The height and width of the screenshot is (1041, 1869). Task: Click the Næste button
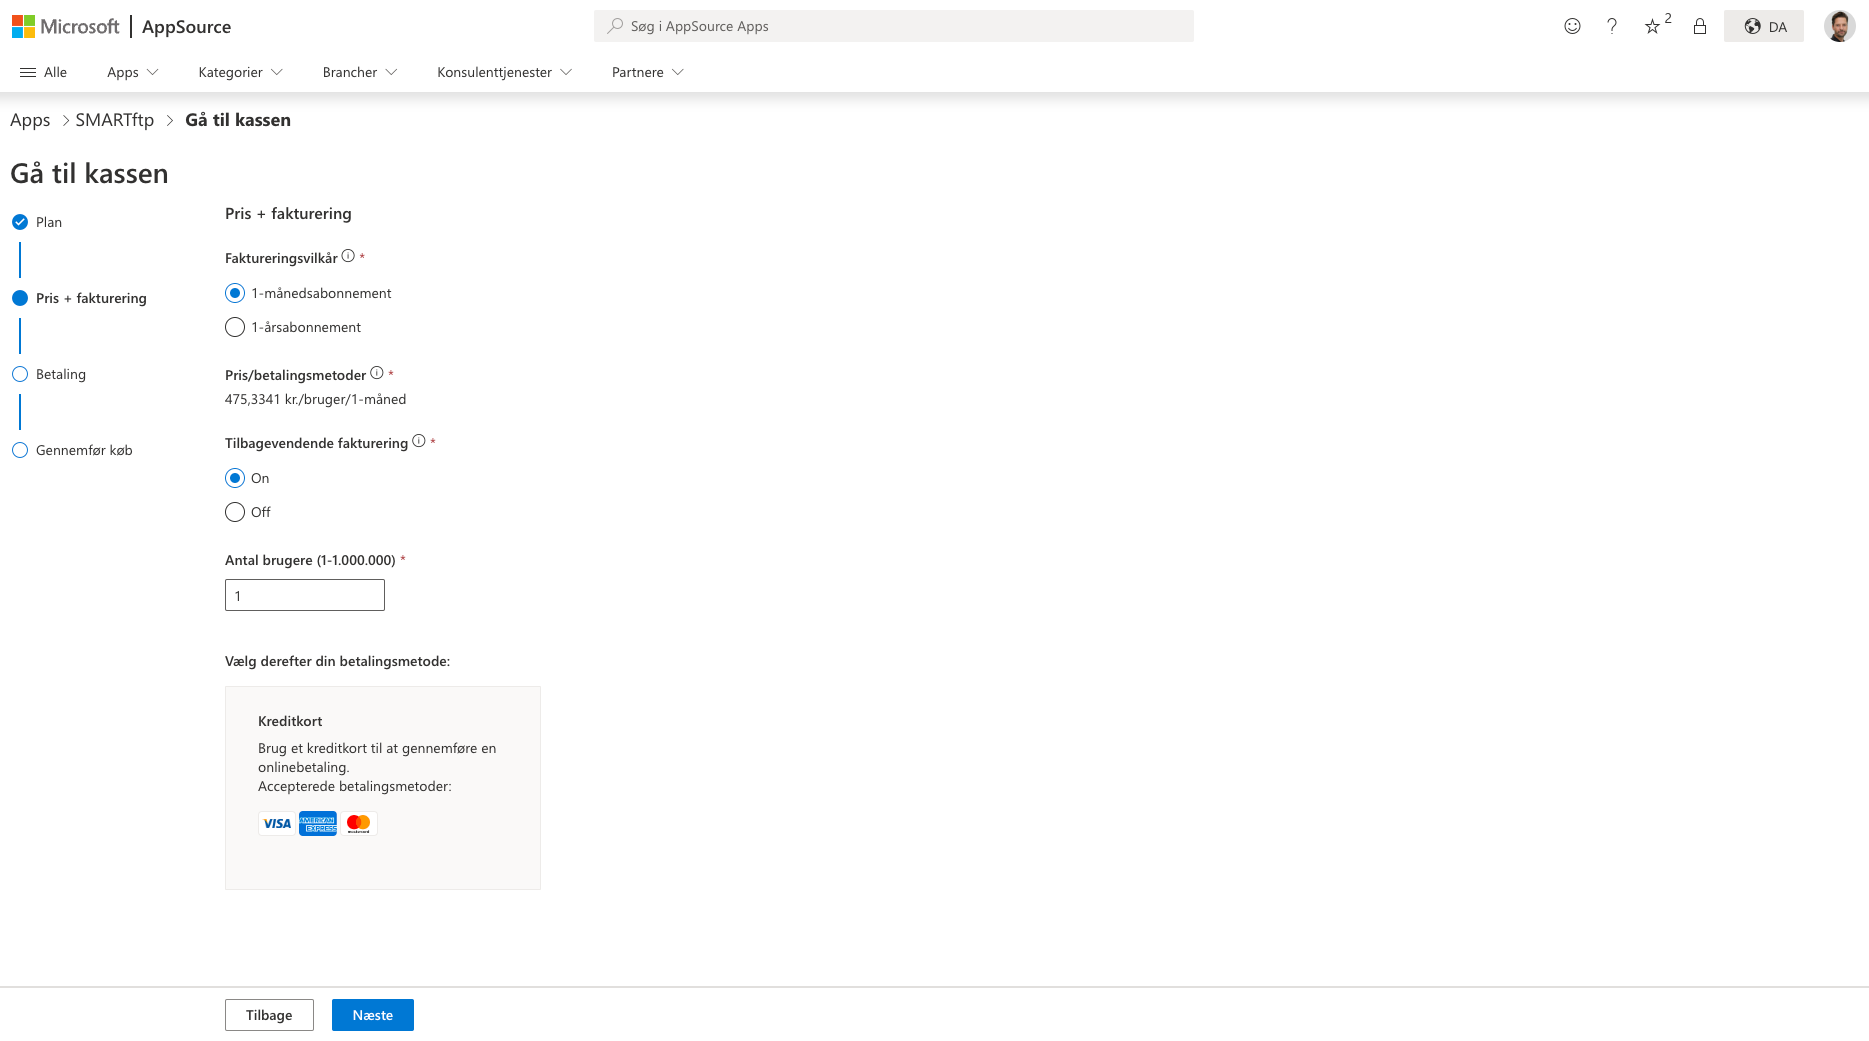[x=372, y=1015]
